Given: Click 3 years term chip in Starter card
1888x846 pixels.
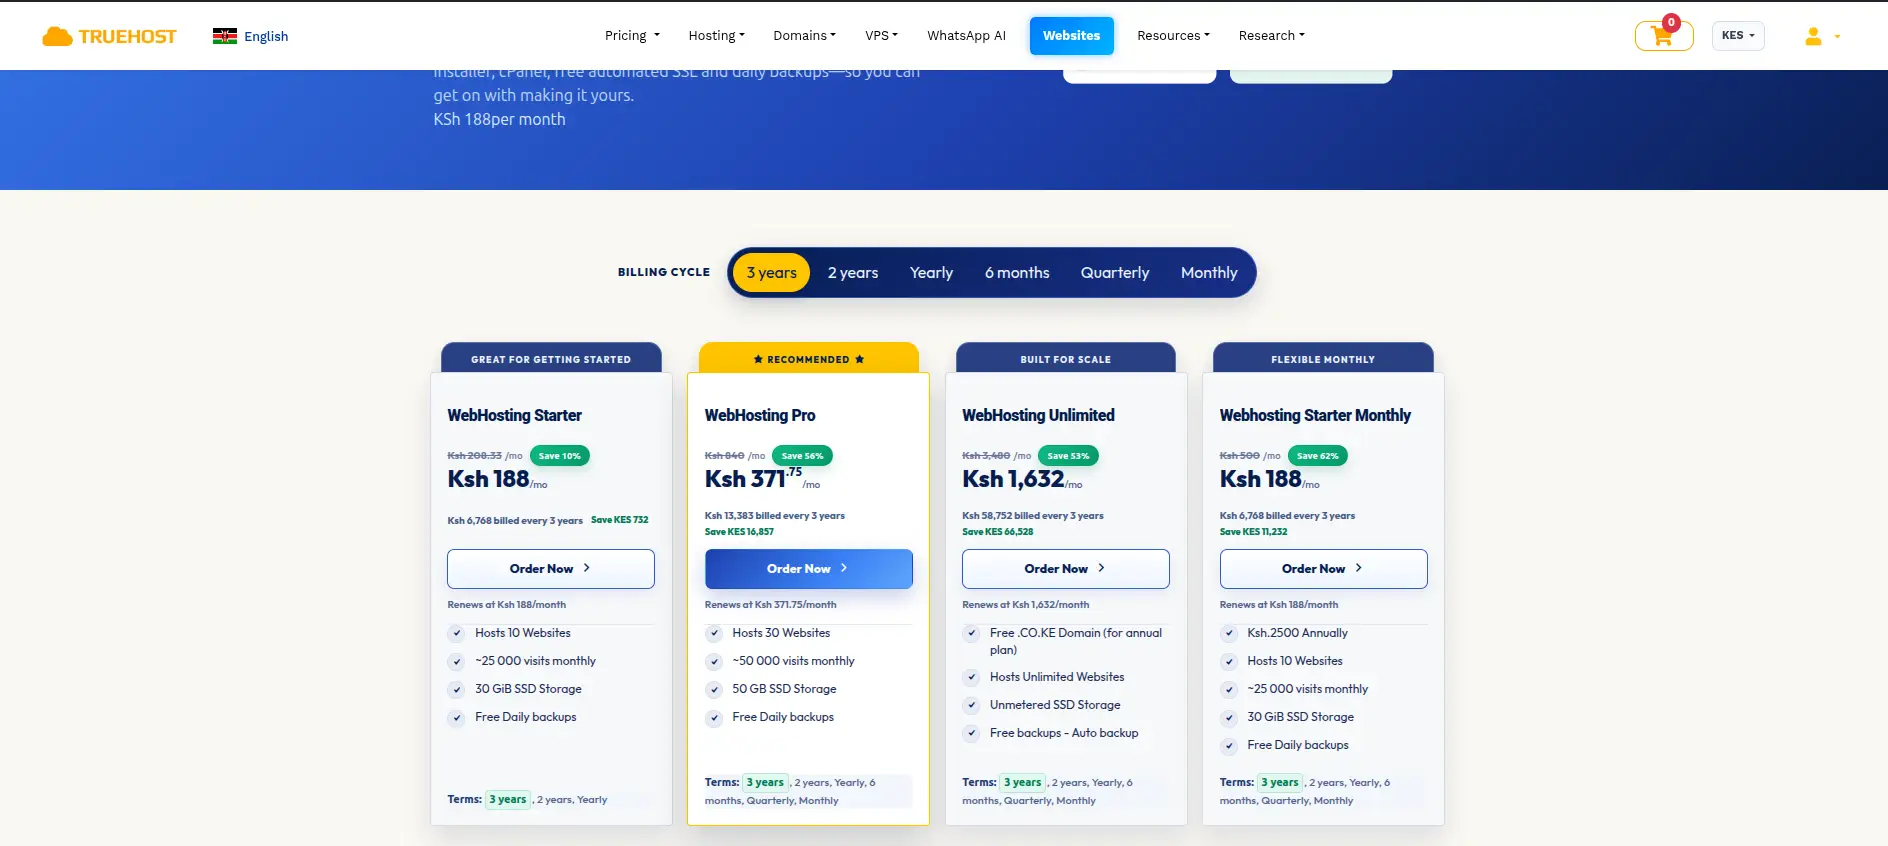Looking at the screenshot, I should (x=508, y=800).
